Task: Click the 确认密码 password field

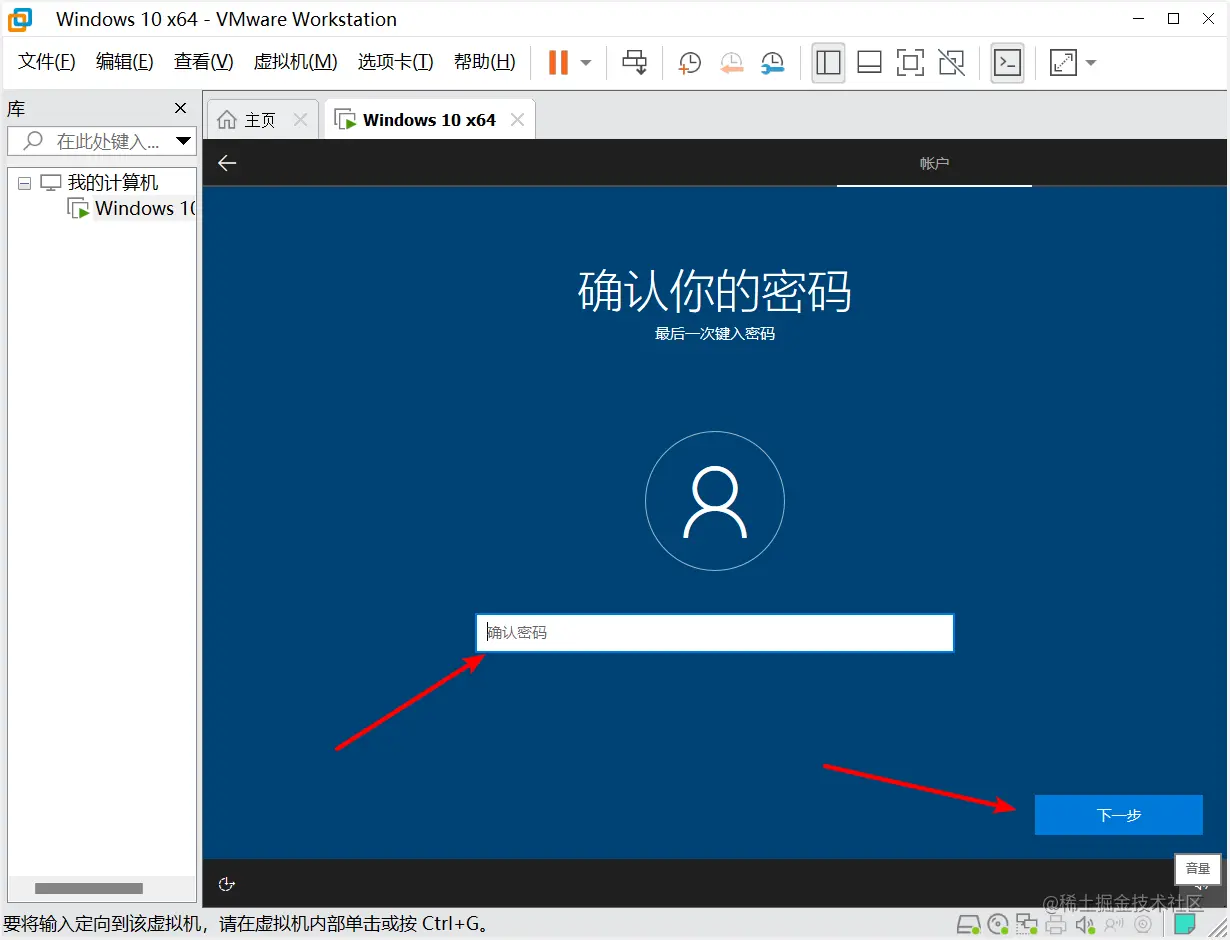Action: click(715, 632)
